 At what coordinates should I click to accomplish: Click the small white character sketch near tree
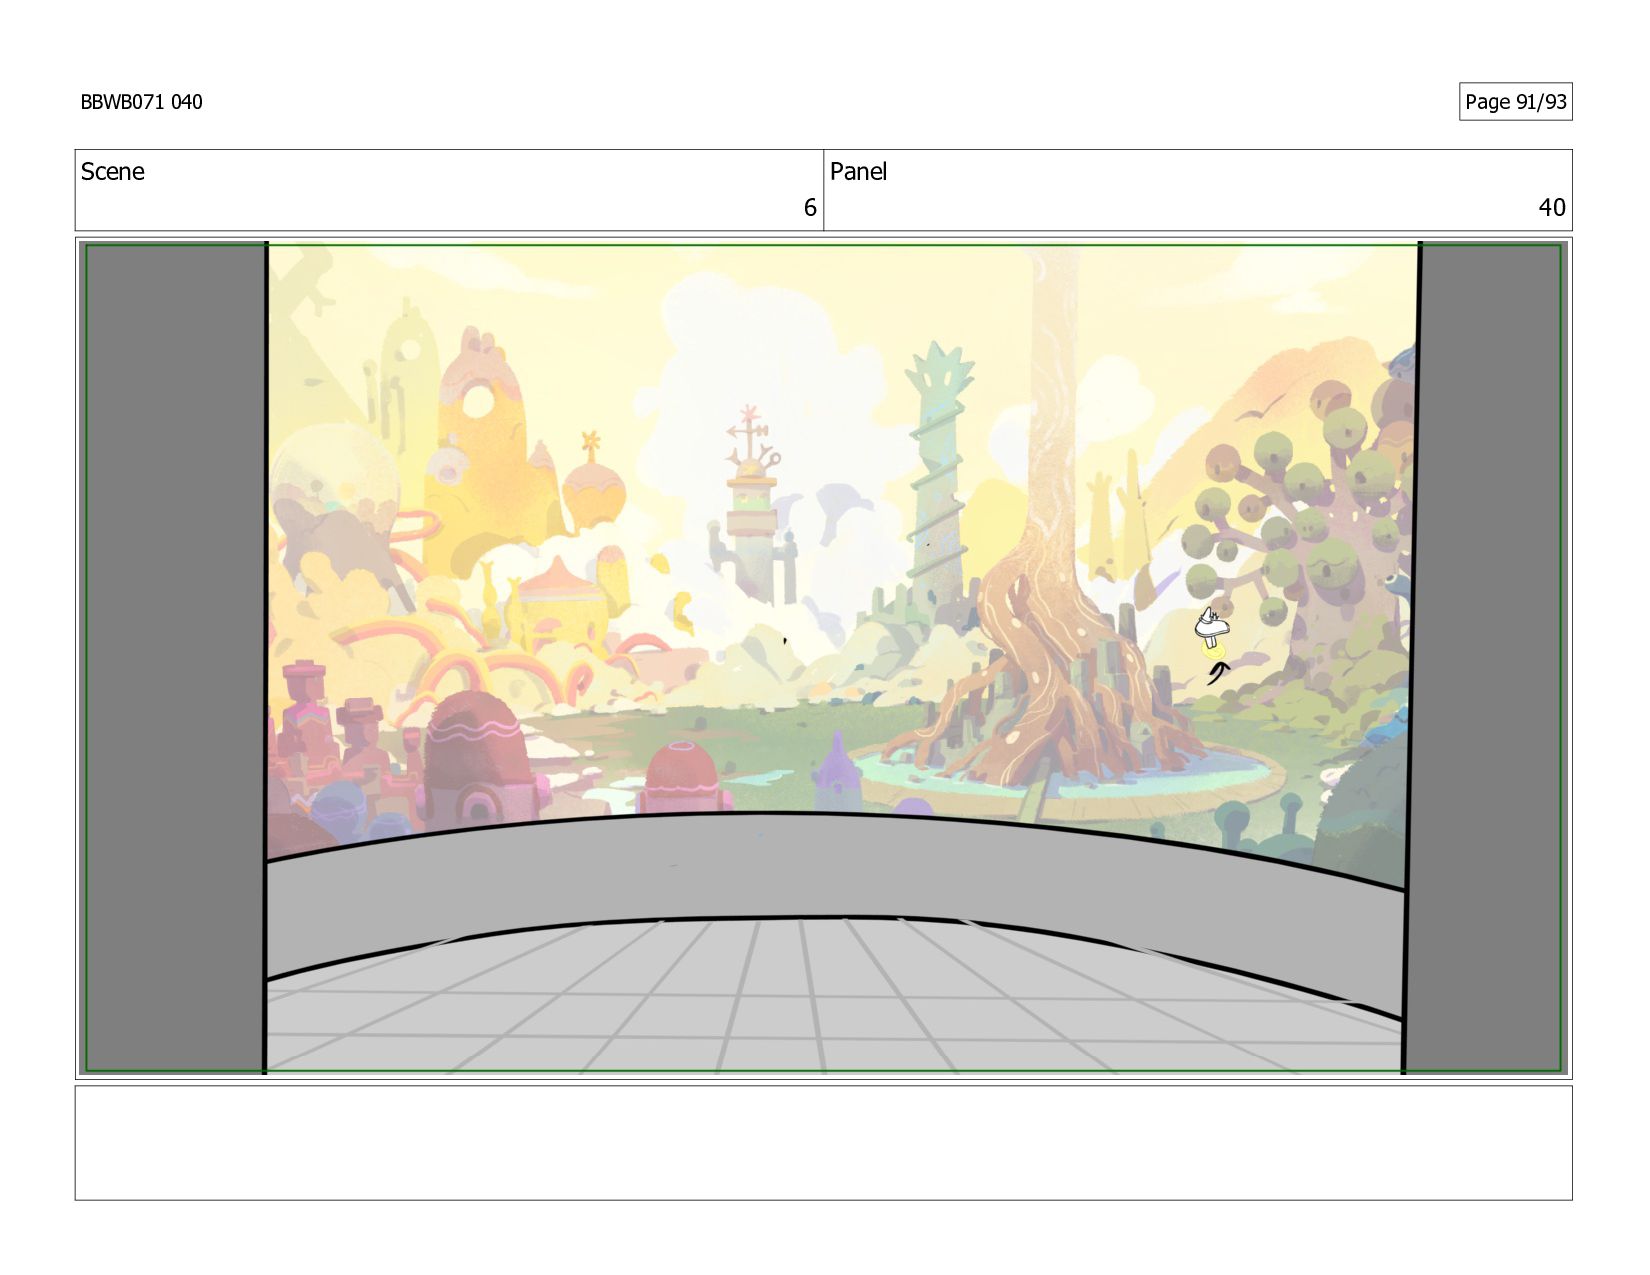pyautogui.click(x=1211, y=630)
